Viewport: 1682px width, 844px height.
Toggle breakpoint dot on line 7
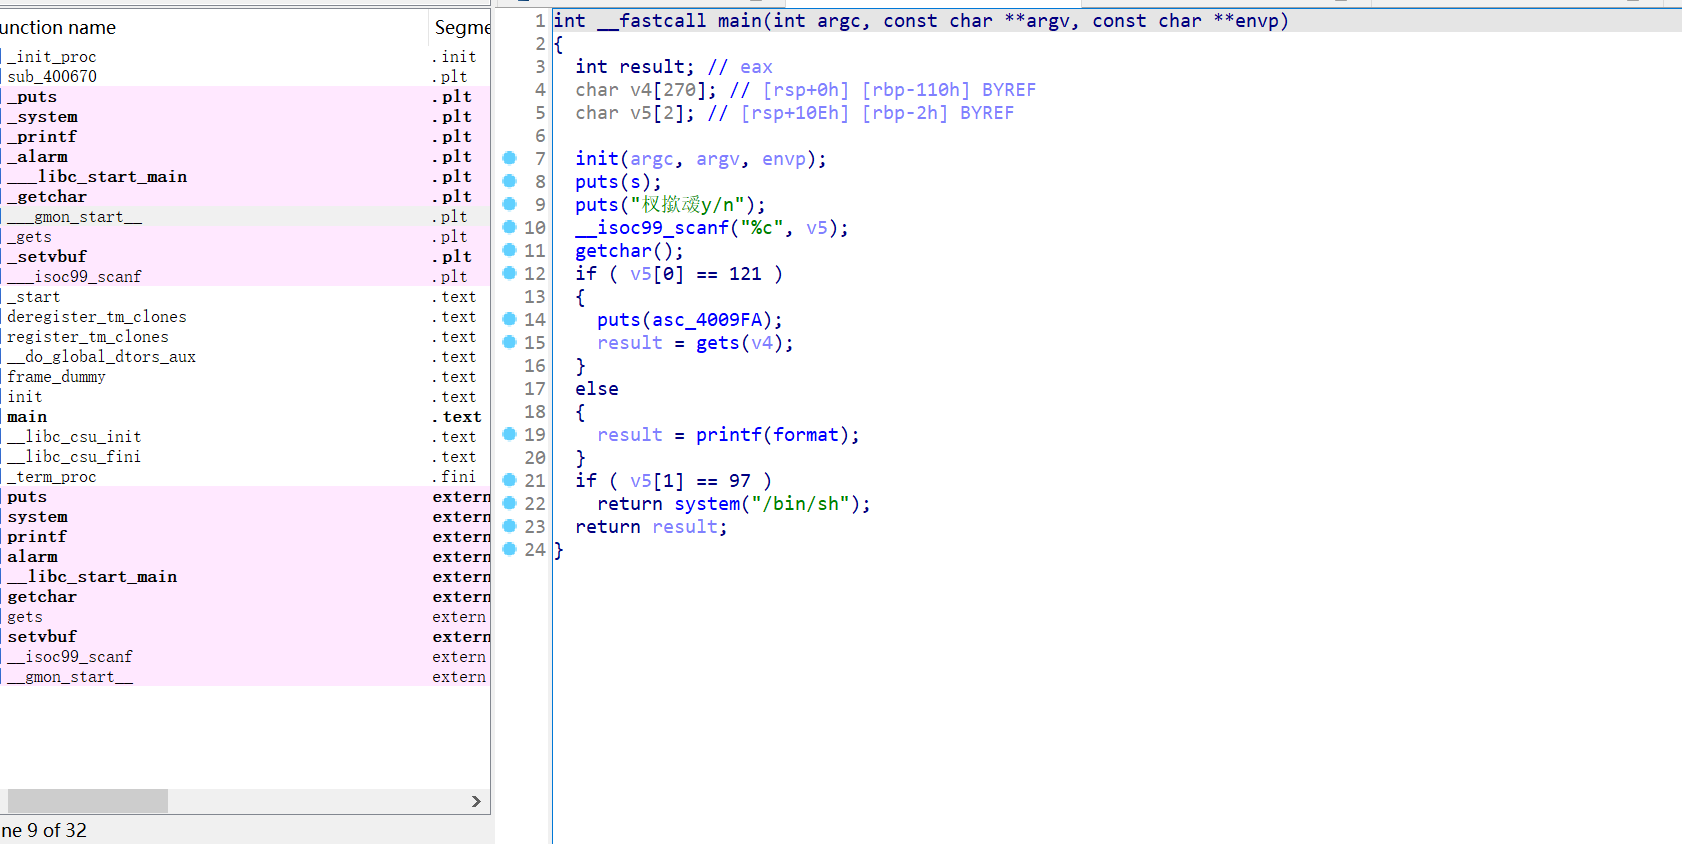click(509, 158)
